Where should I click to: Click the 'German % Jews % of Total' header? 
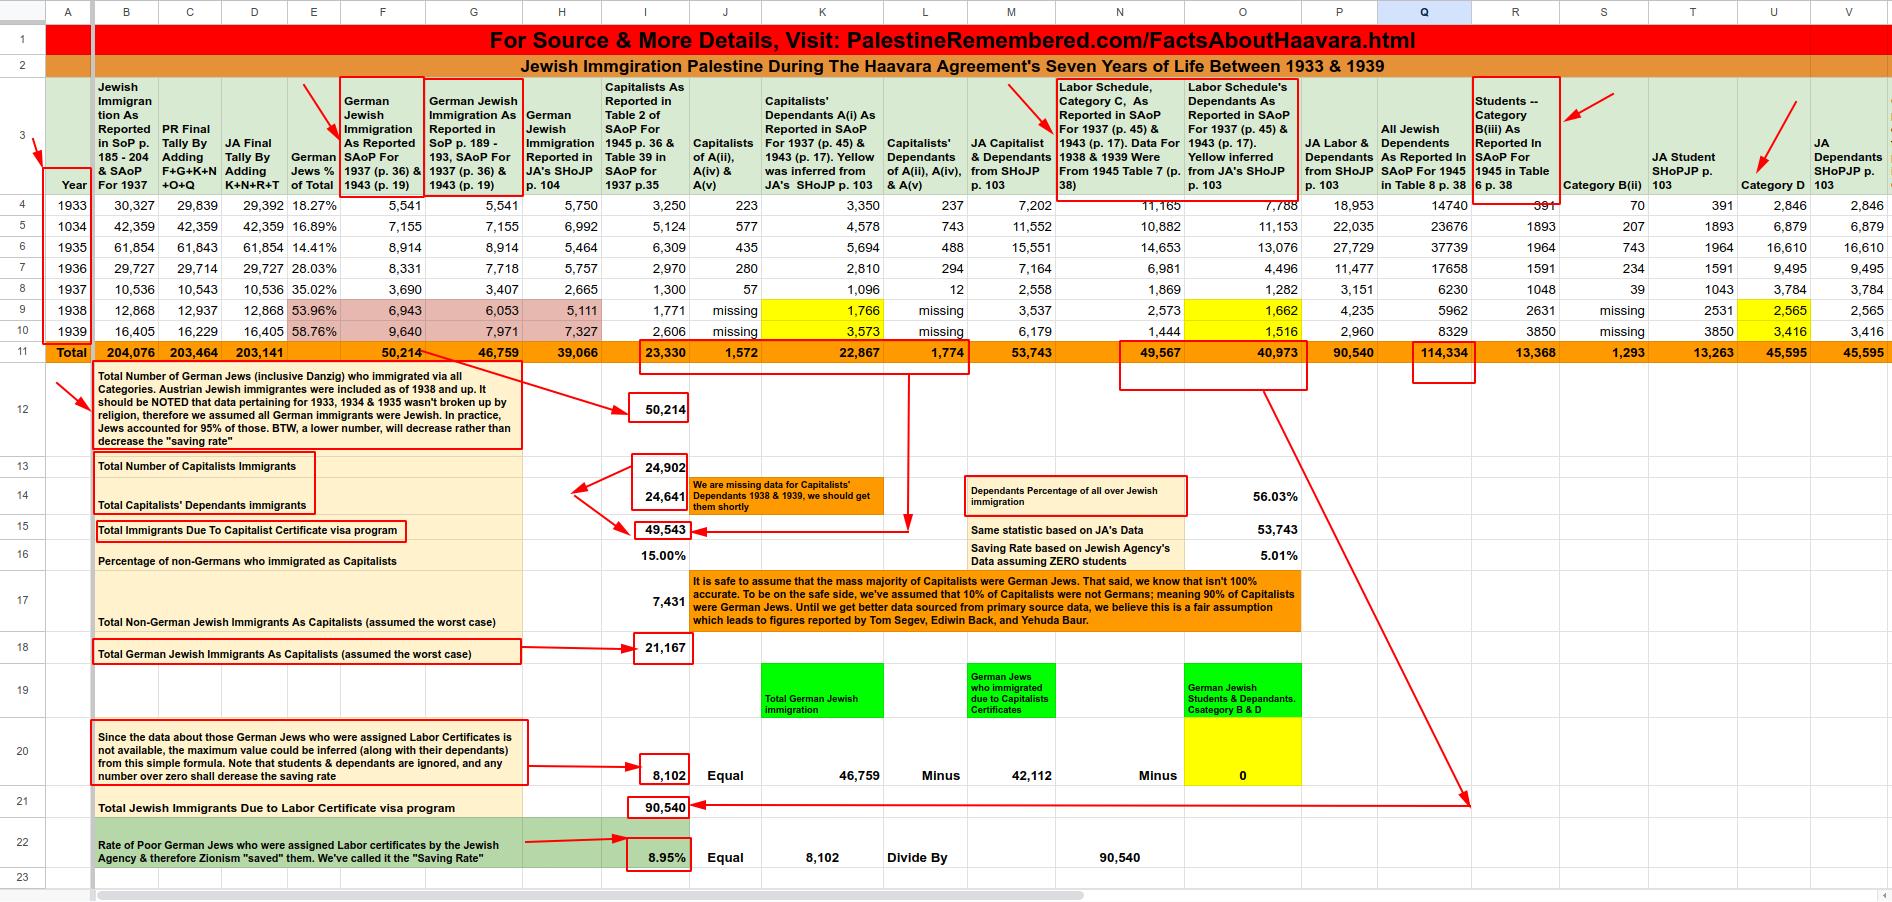[x=314, y=136]
